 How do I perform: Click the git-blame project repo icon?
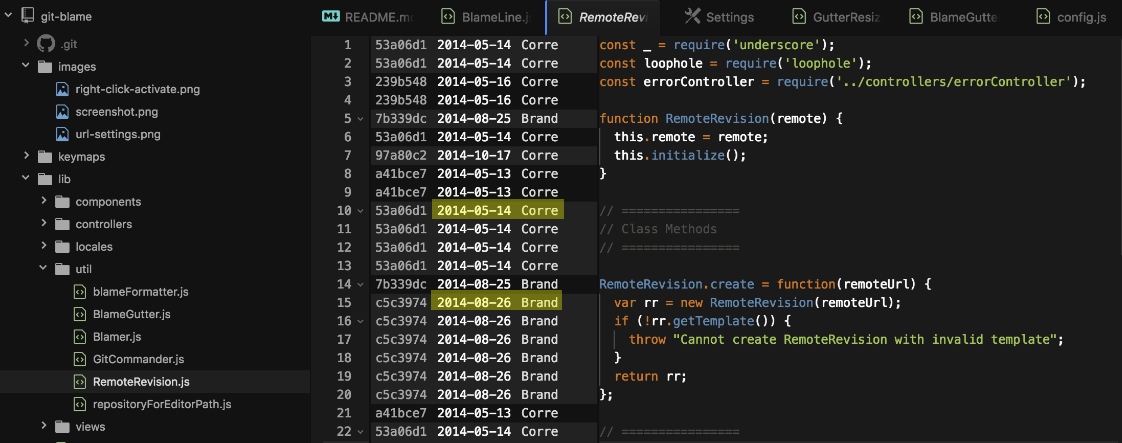click(29, 16)
